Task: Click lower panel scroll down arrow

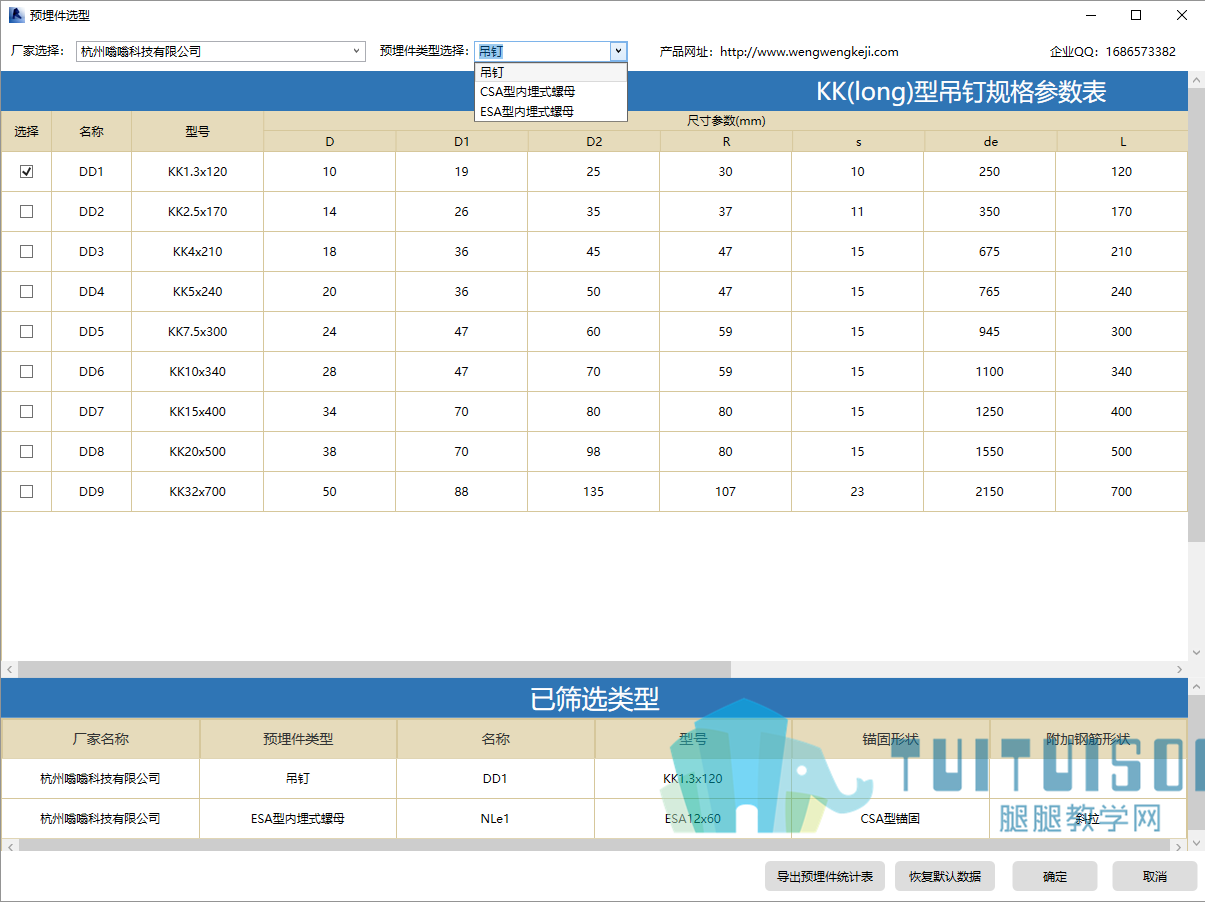Action: point(1196,845)
